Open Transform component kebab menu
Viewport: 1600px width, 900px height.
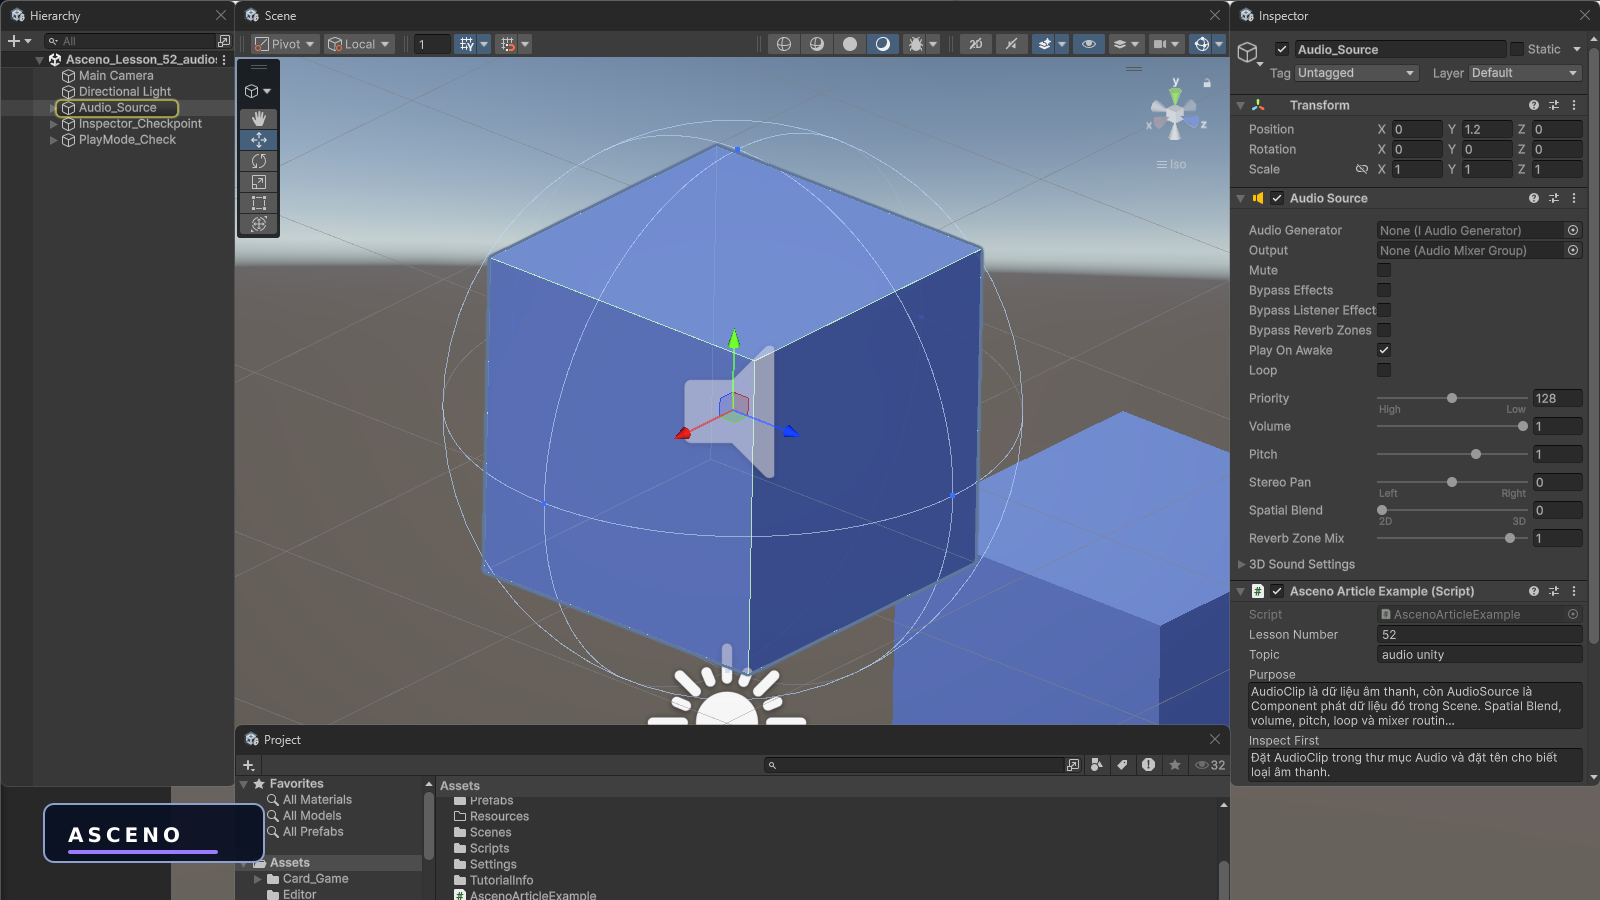point(1574,105)
